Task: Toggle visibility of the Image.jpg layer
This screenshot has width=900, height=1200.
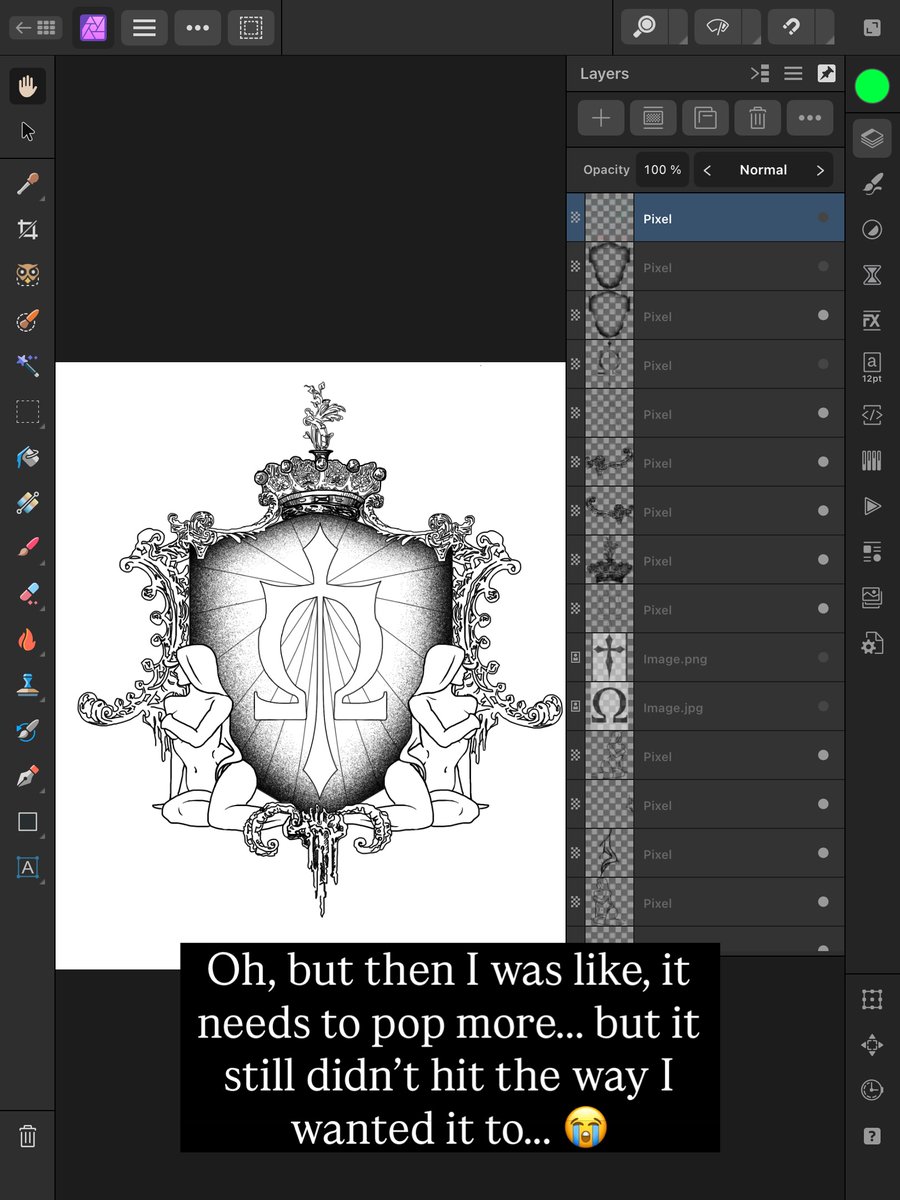Action: (x=823, y=707)
